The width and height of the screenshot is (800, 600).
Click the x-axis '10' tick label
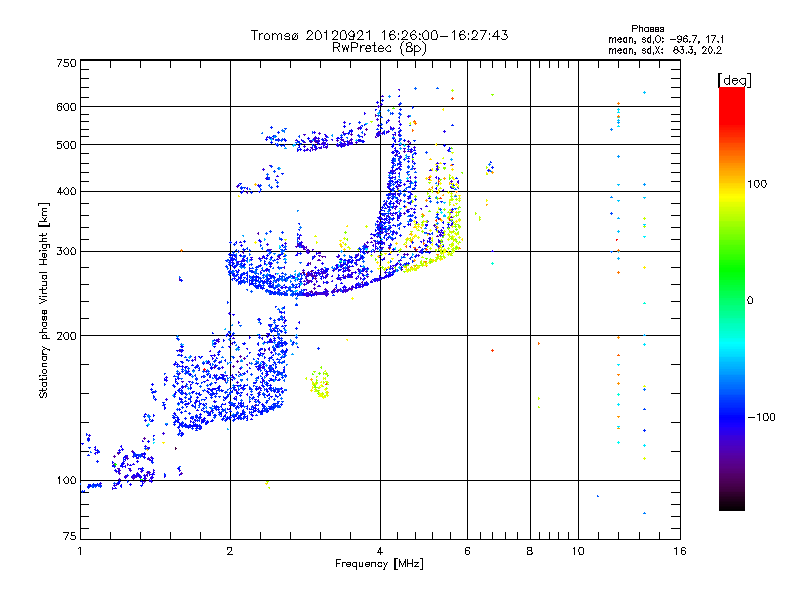click(578, 551)
